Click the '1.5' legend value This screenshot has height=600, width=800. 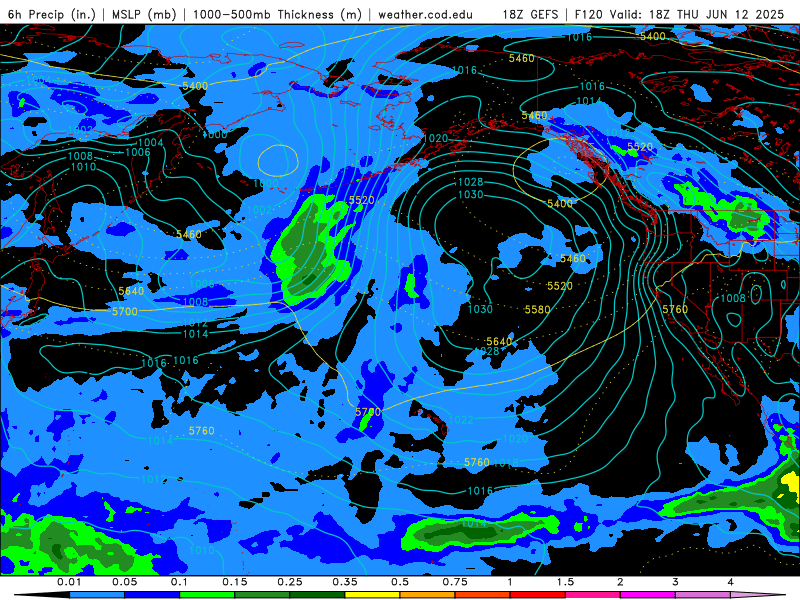point(565,582)
